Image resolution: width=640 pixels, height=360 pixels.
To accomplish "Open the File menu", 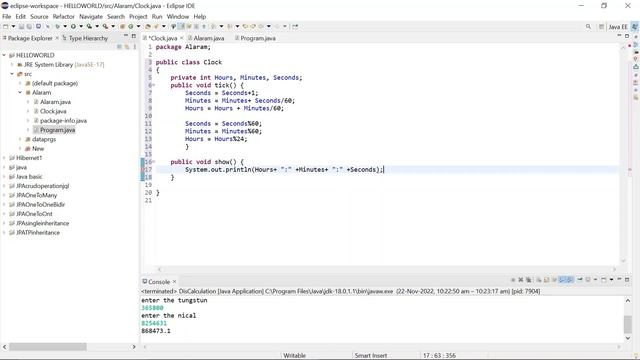I will (x=7, y=16).
